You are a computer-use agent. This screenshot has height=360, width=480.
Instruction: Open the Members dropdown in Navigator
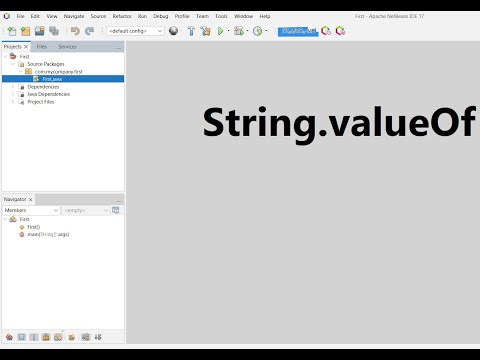31,210
